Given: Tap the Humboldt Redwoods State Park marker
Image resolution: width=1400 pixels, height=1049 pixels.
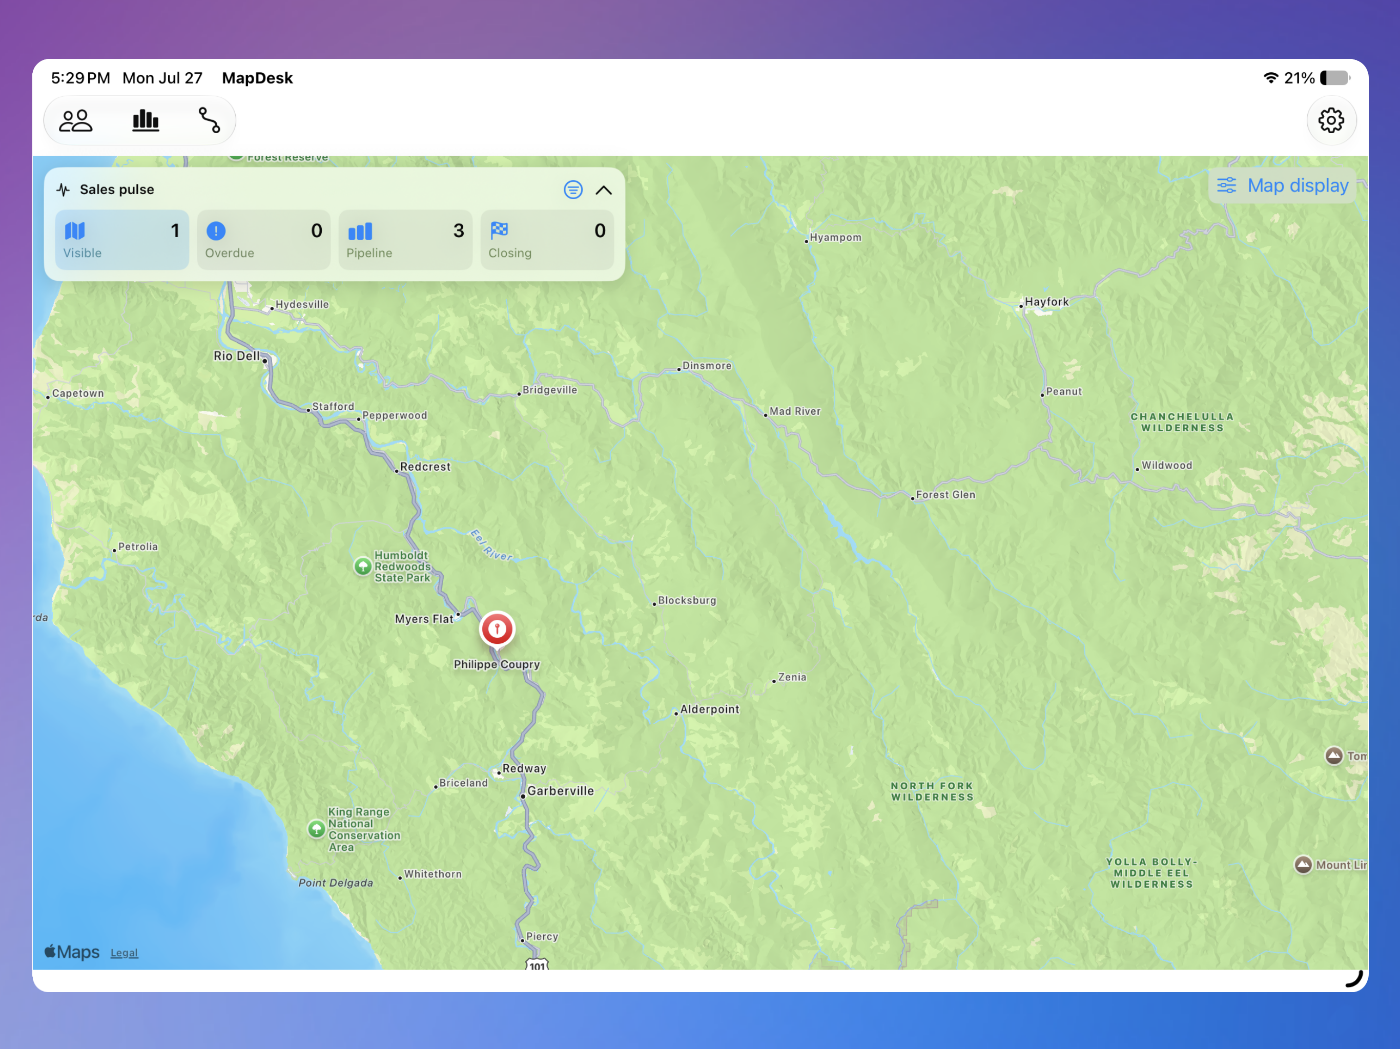Looking at the screenshot, I should (363, 567).
